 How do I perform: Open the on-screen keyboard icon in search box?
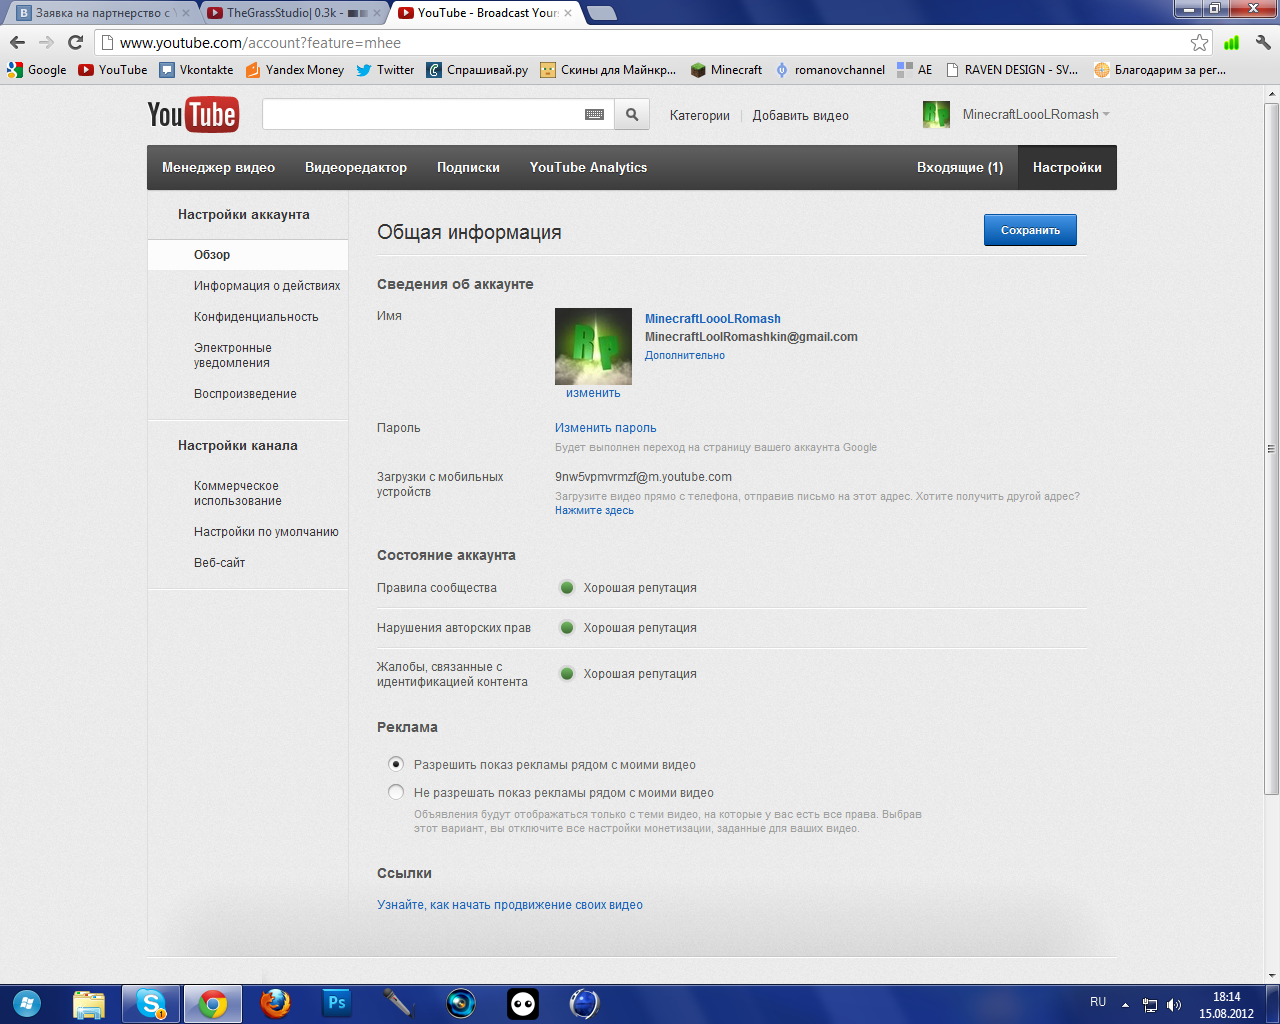594,115
